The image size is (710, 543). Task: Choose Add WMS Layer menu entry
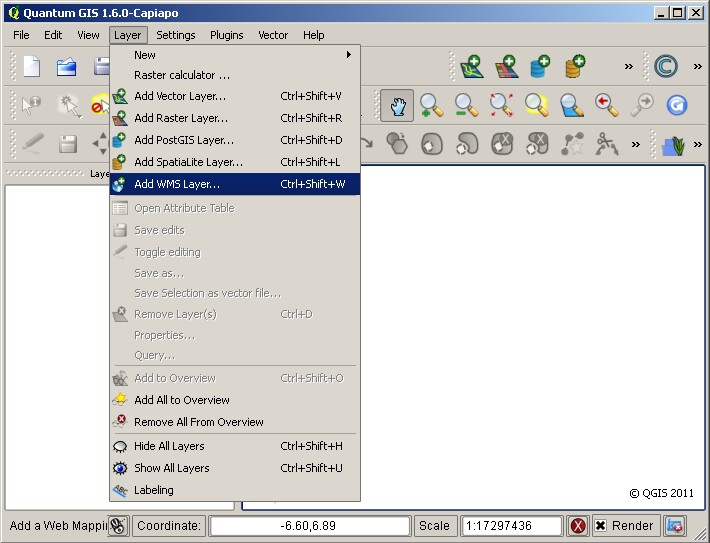click(235, 184)
